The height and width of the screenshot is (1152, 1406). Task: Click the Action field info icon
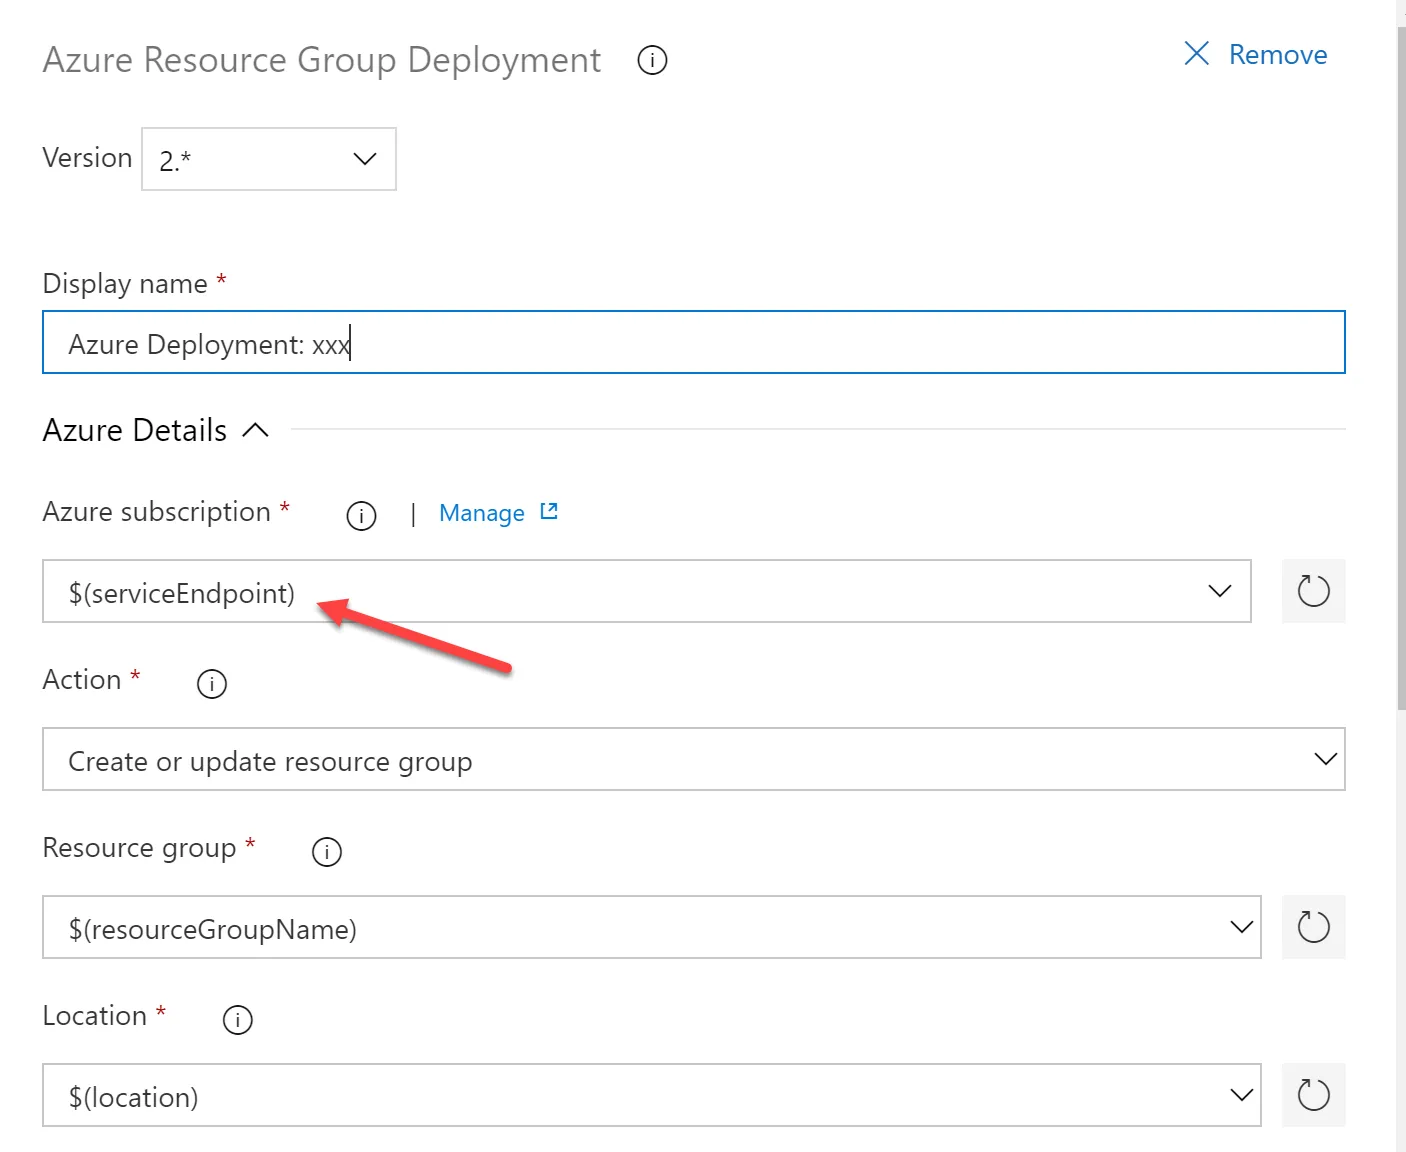pyautogui.click(x=212, y=684)
